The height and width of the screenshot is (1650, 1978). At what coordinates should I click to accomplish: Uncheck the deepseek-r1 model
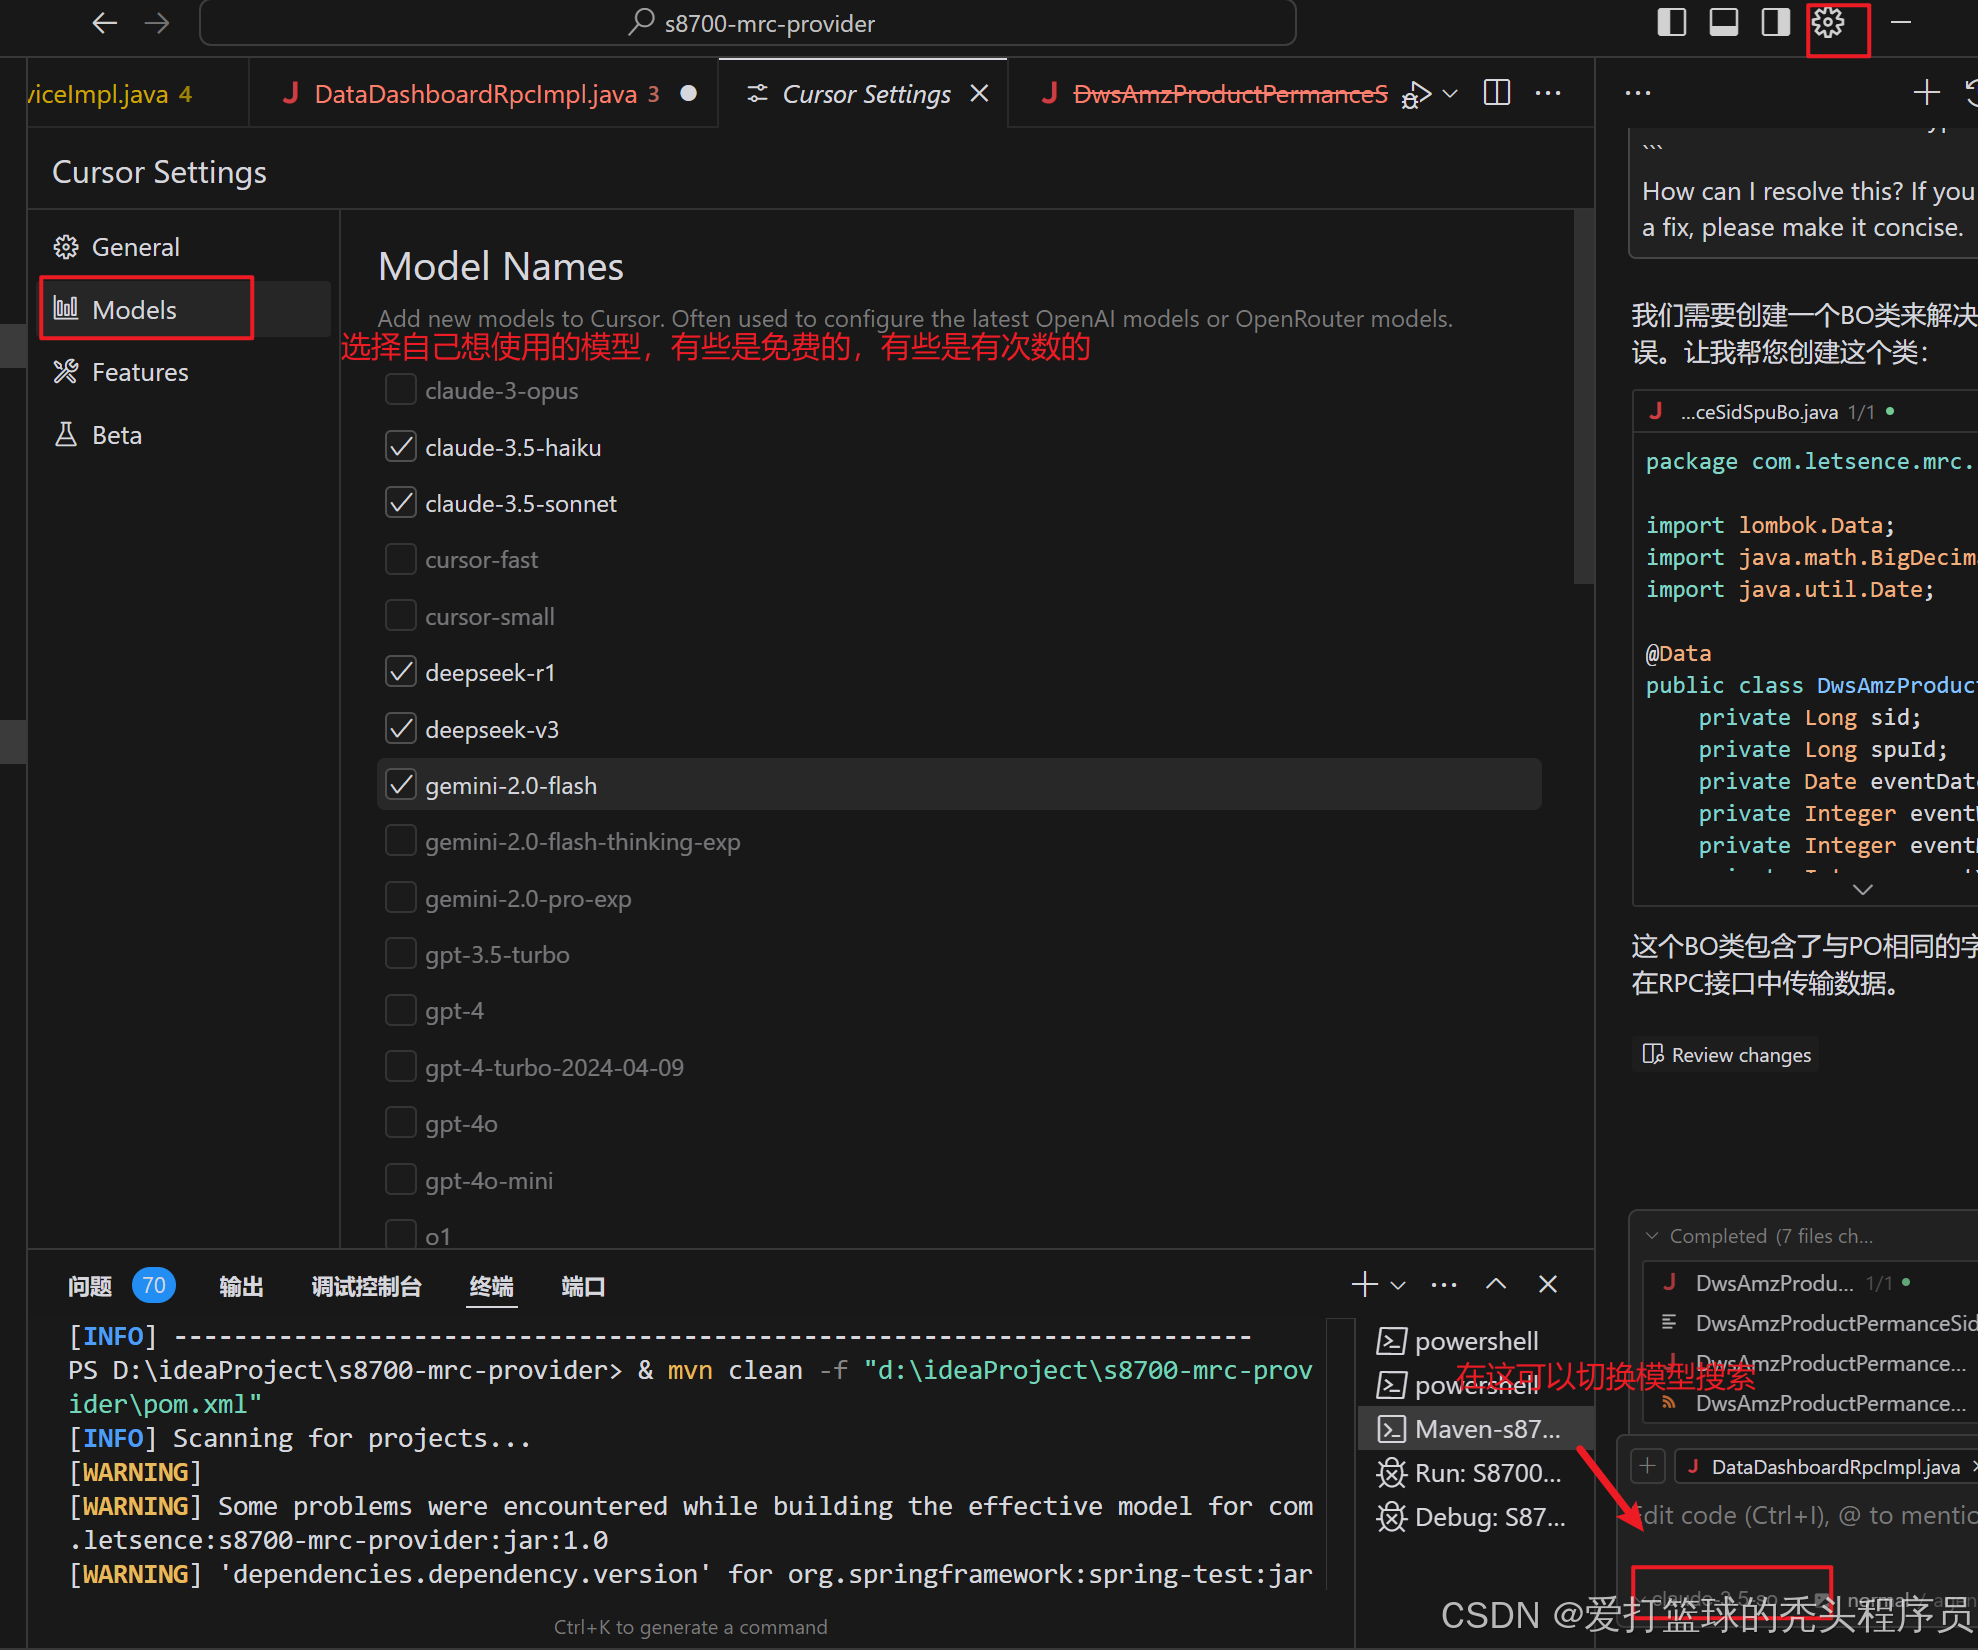click(x=400, y=672)
